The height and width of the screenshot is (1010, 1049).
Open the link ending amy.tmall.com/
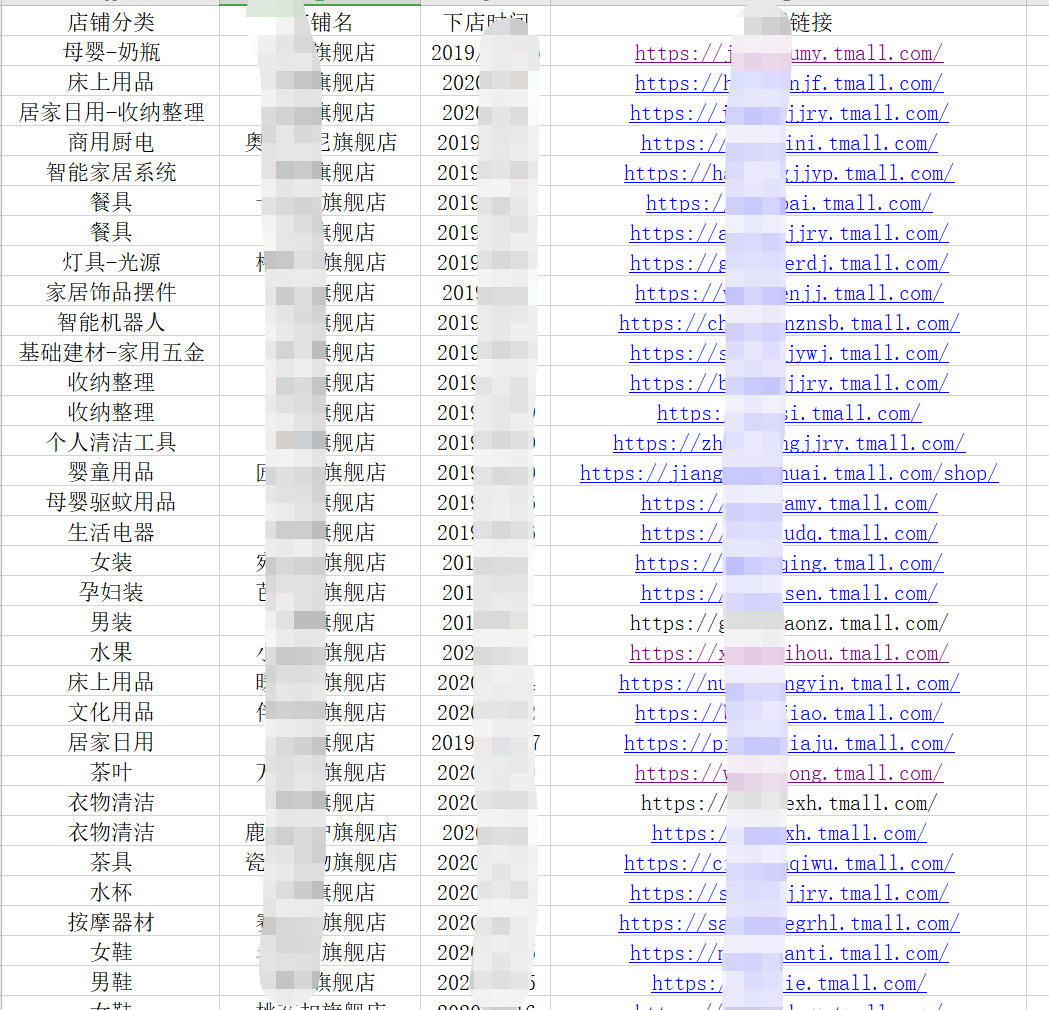point(789,502)
